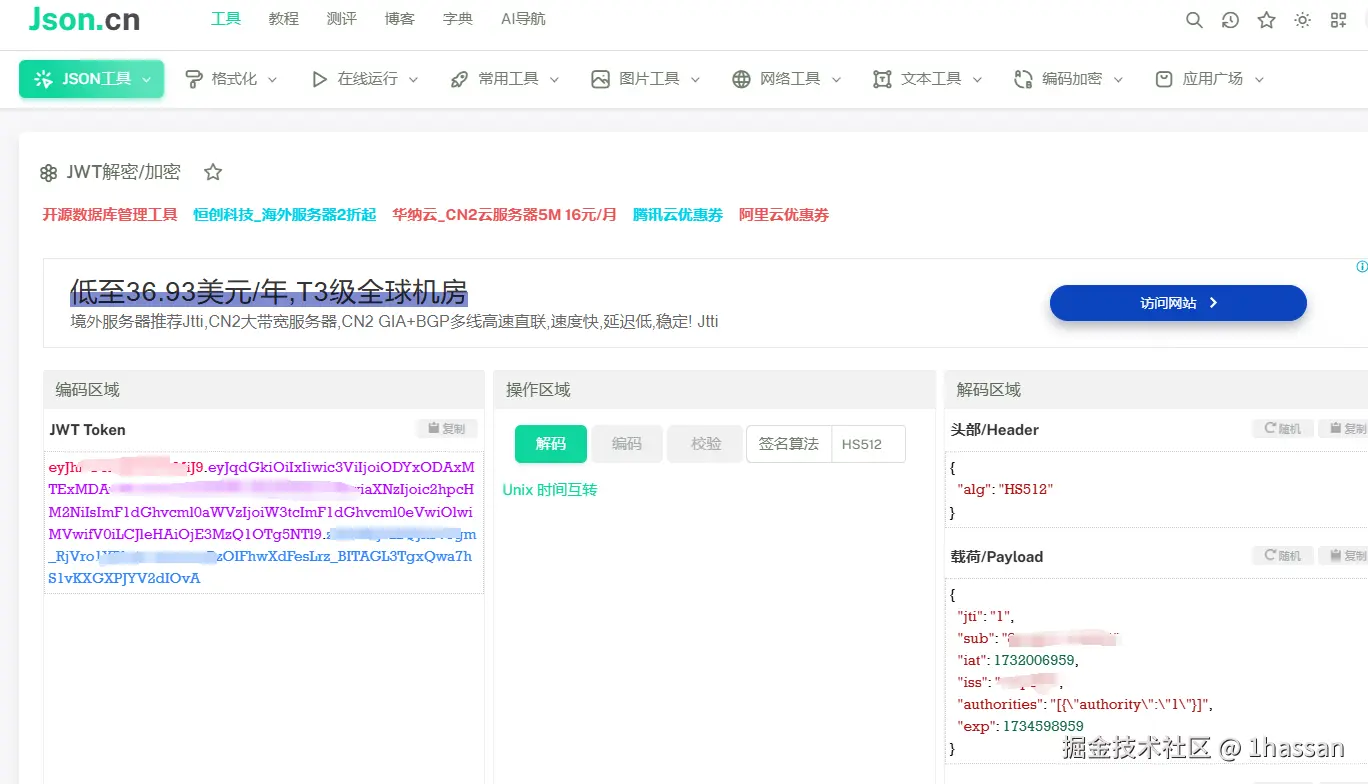Click the app store icon beside 应用广场
1368x784 pixels.
tap(1164, 79)
